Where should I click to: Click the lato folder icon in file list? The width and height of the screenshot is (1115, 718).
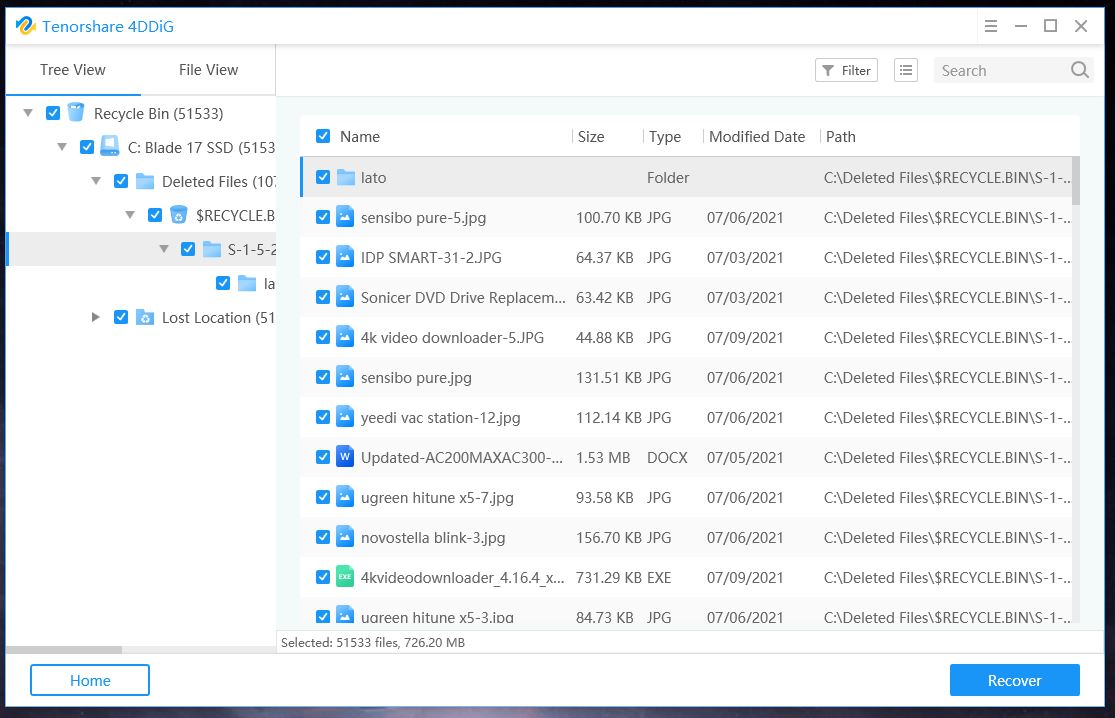tap(346, 177)
